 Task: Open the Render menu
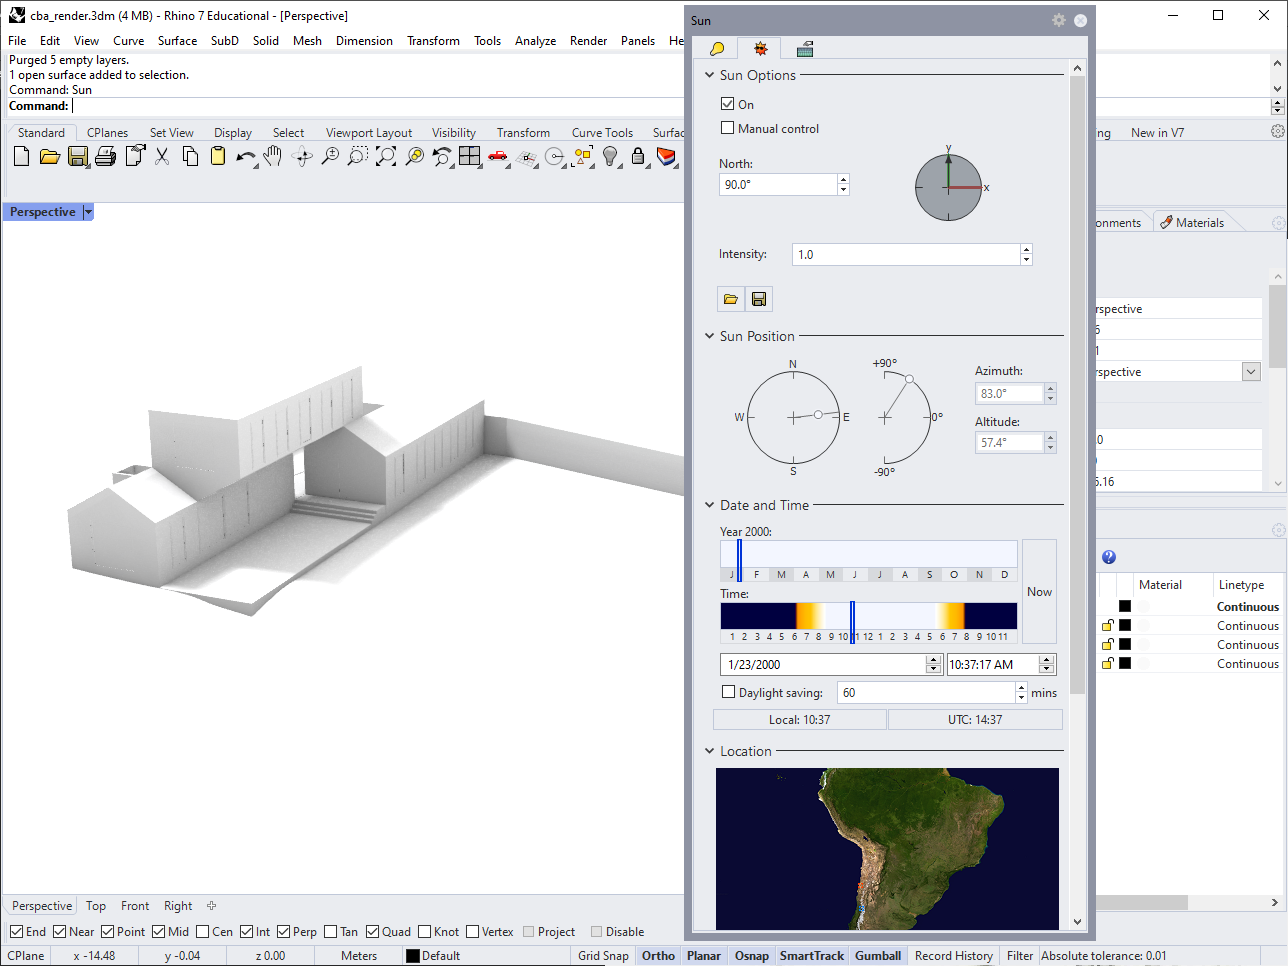pos(588,41)
